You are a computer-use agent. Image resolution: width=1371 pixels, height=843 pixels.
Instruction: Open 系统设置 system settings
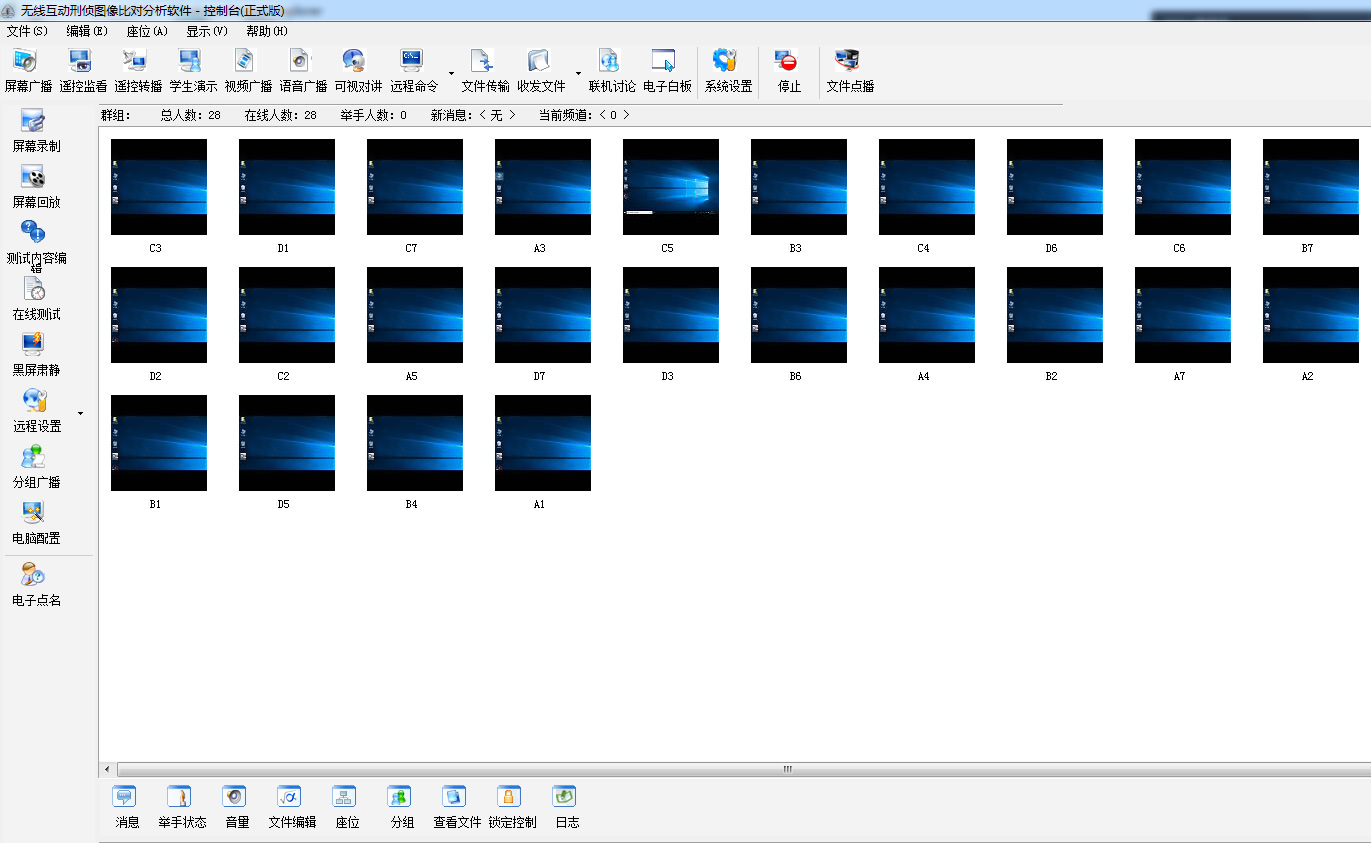(x=728, y=70)
